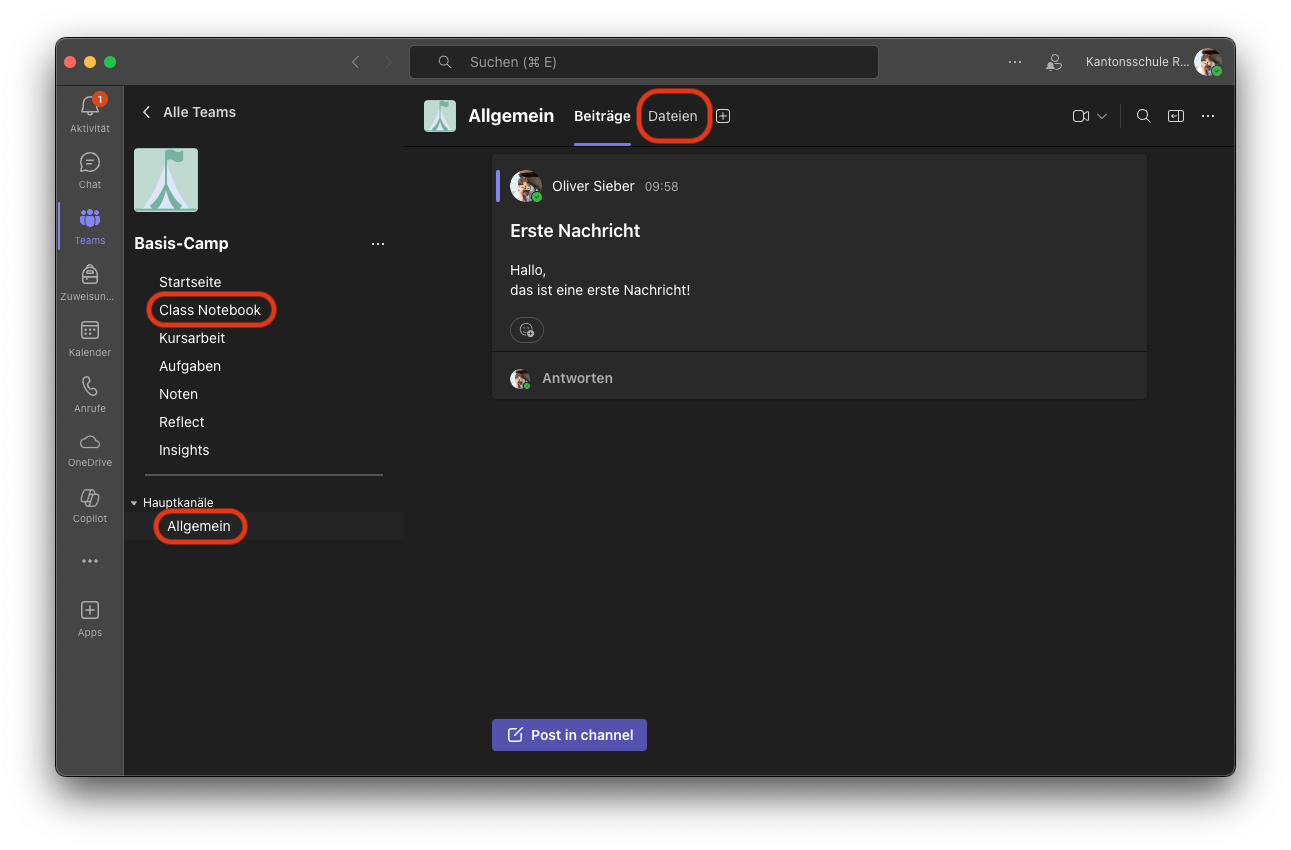Viewport: 1291px width, 850px height.
Task: Open the people/contacts icon in title bar
Action: point(1054,62)
